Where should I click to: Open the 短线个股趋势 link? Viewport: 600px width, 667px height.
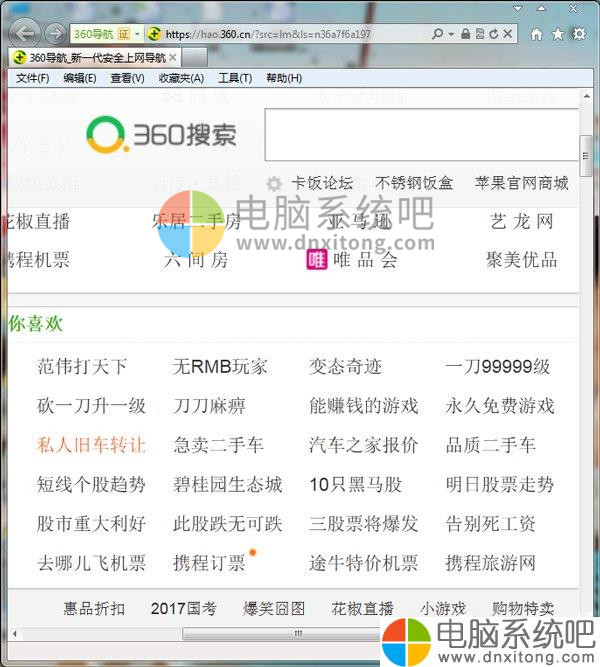click(x=91, y=485)
